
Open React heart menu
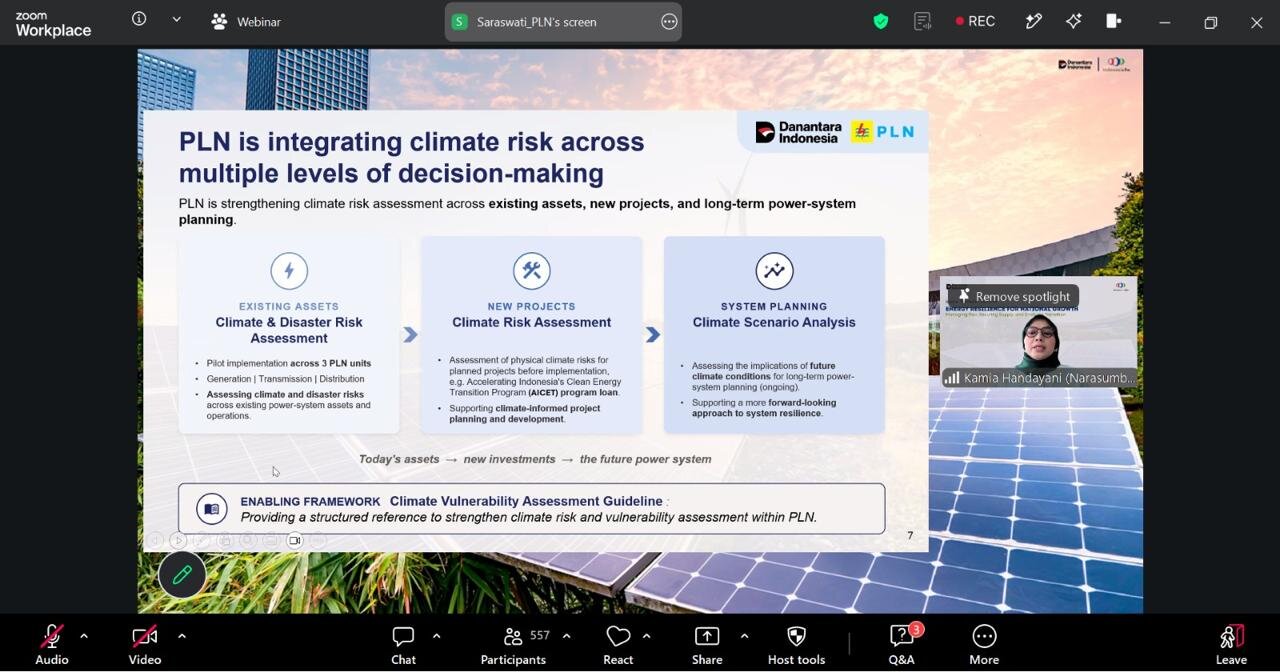click(x=618, y=645)
